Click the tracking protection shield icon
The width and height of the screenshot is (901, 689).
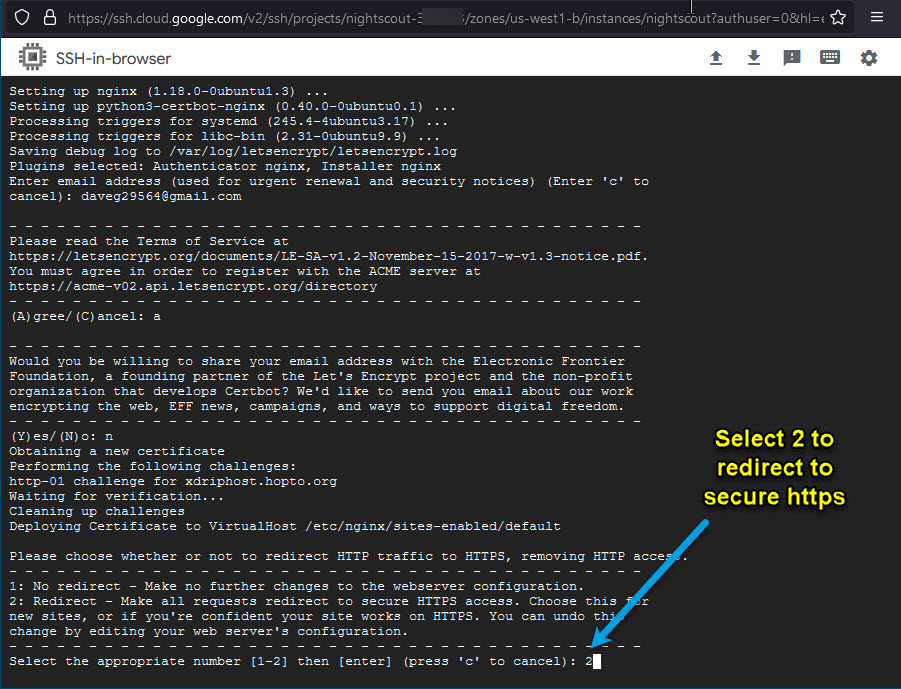click(x=22, y=18)
